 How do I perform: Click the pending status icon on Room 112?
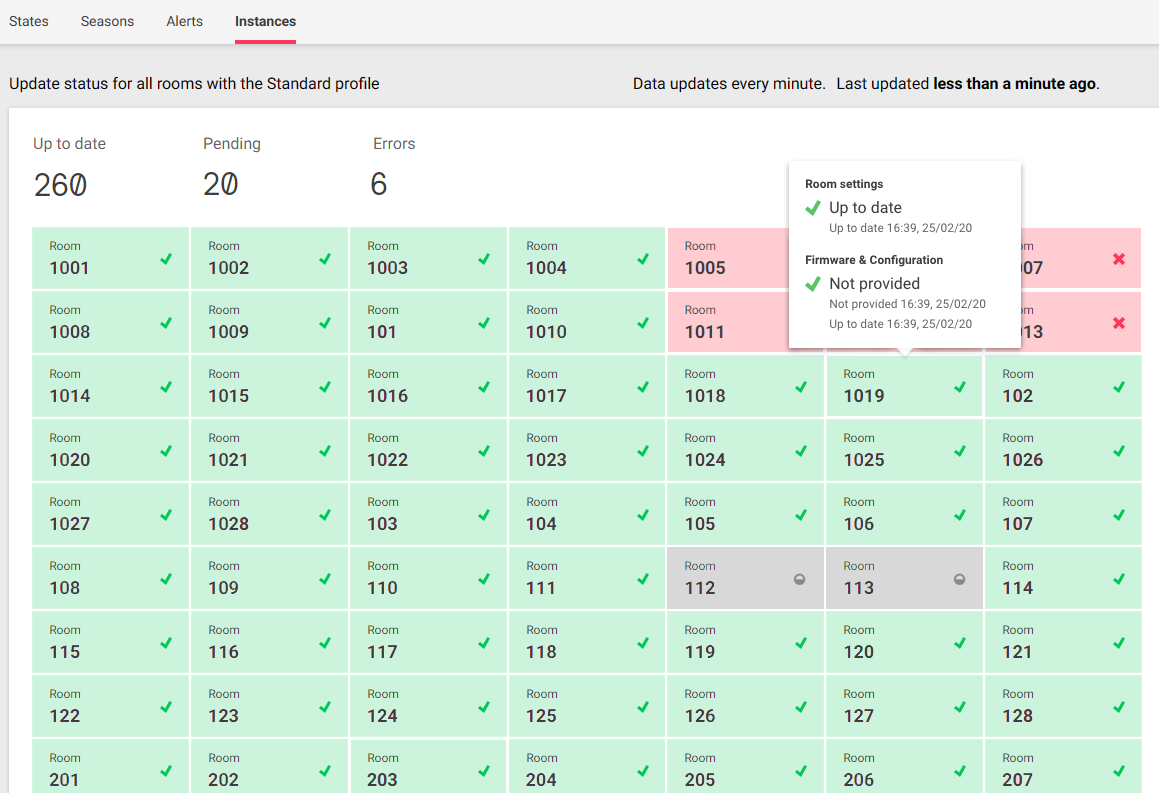pos(800,578)
